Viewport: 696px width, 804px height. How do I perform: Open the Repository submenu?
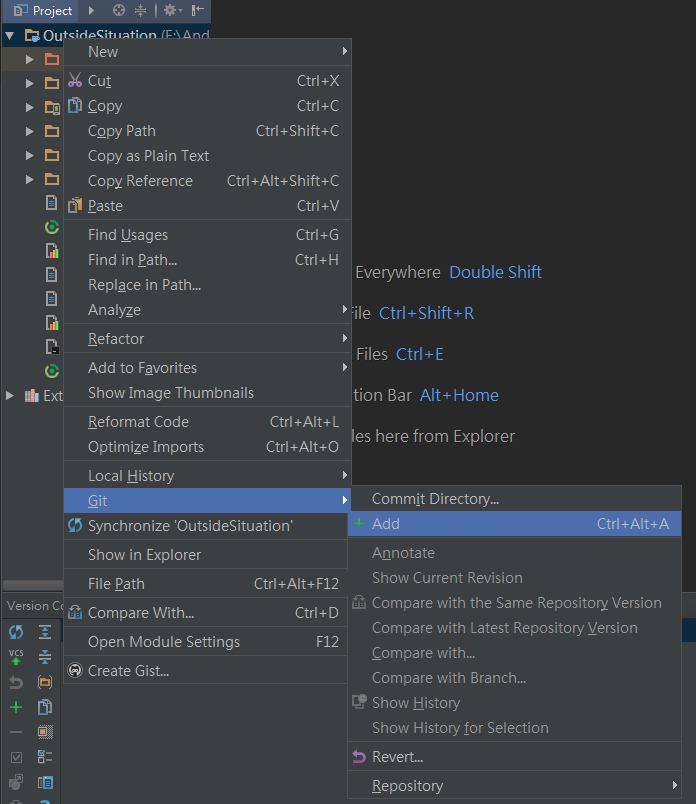pos(407,786)
